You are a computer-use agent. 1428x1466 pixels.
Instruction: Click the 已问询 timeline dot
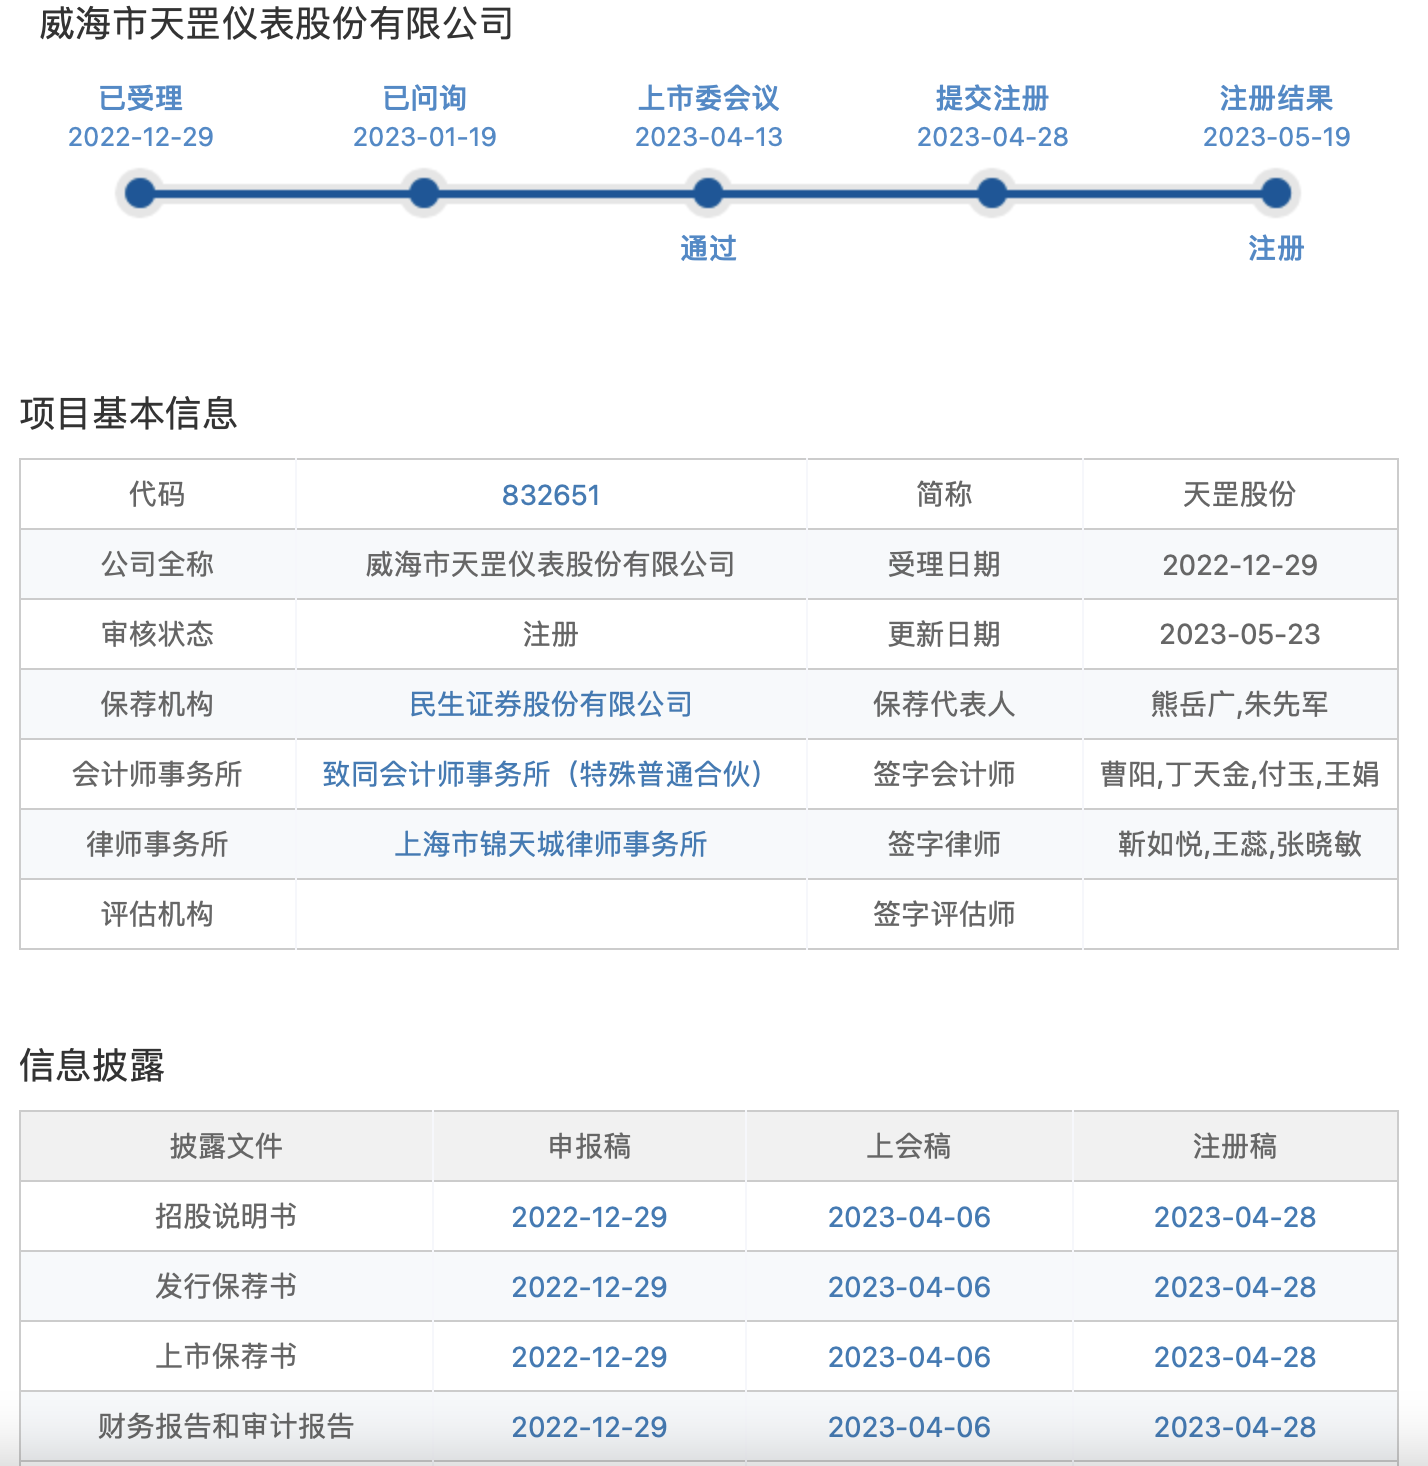tap(424, 193)
